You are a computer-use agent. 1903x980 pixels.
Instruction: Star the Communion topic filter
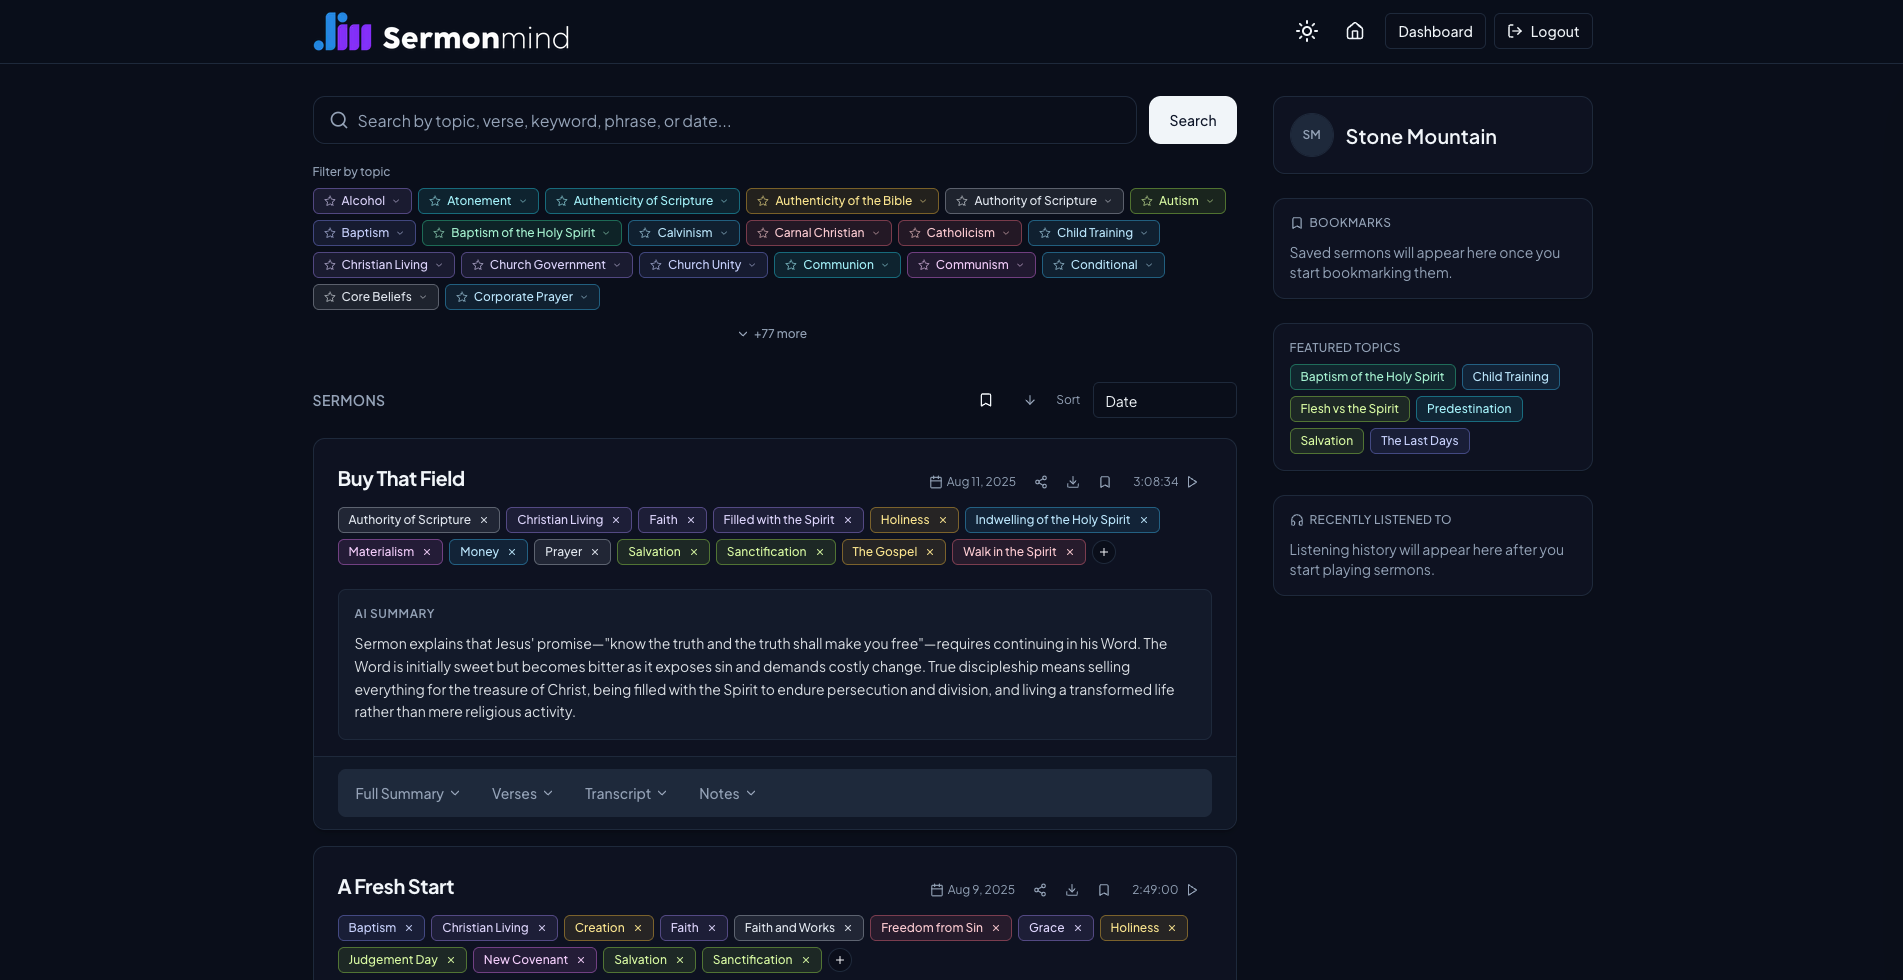(x=791, y=265)
